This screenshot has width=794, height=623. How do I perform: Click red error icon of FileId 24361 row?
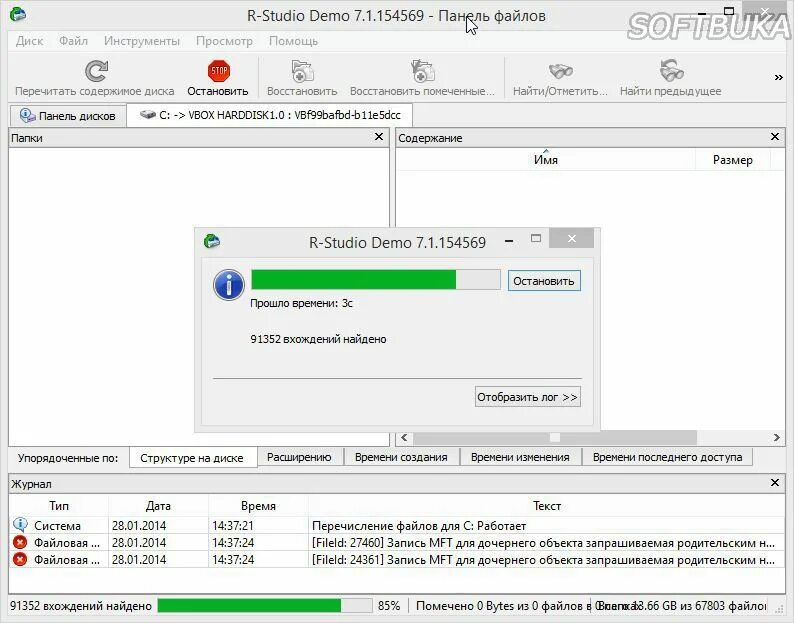click(x=20, y=560)
